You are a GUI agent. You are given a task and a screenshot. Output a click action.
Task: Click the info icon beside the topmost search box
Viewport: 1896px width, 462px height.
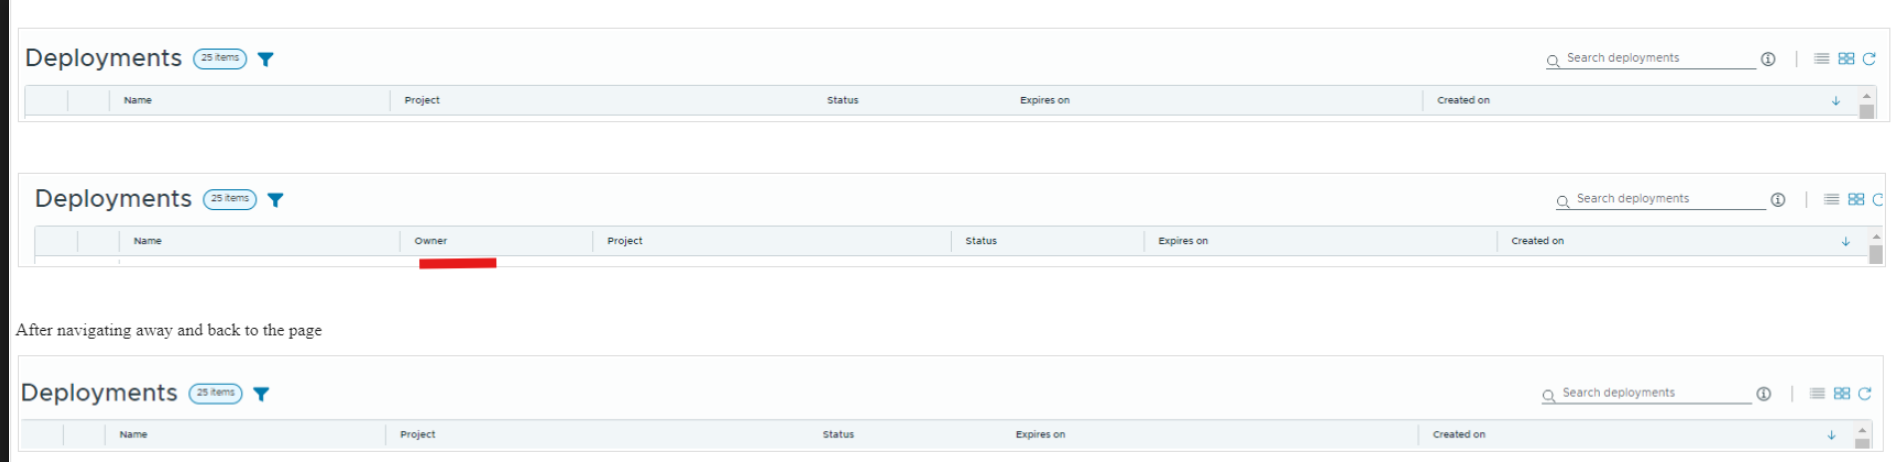click(1768, 59)
